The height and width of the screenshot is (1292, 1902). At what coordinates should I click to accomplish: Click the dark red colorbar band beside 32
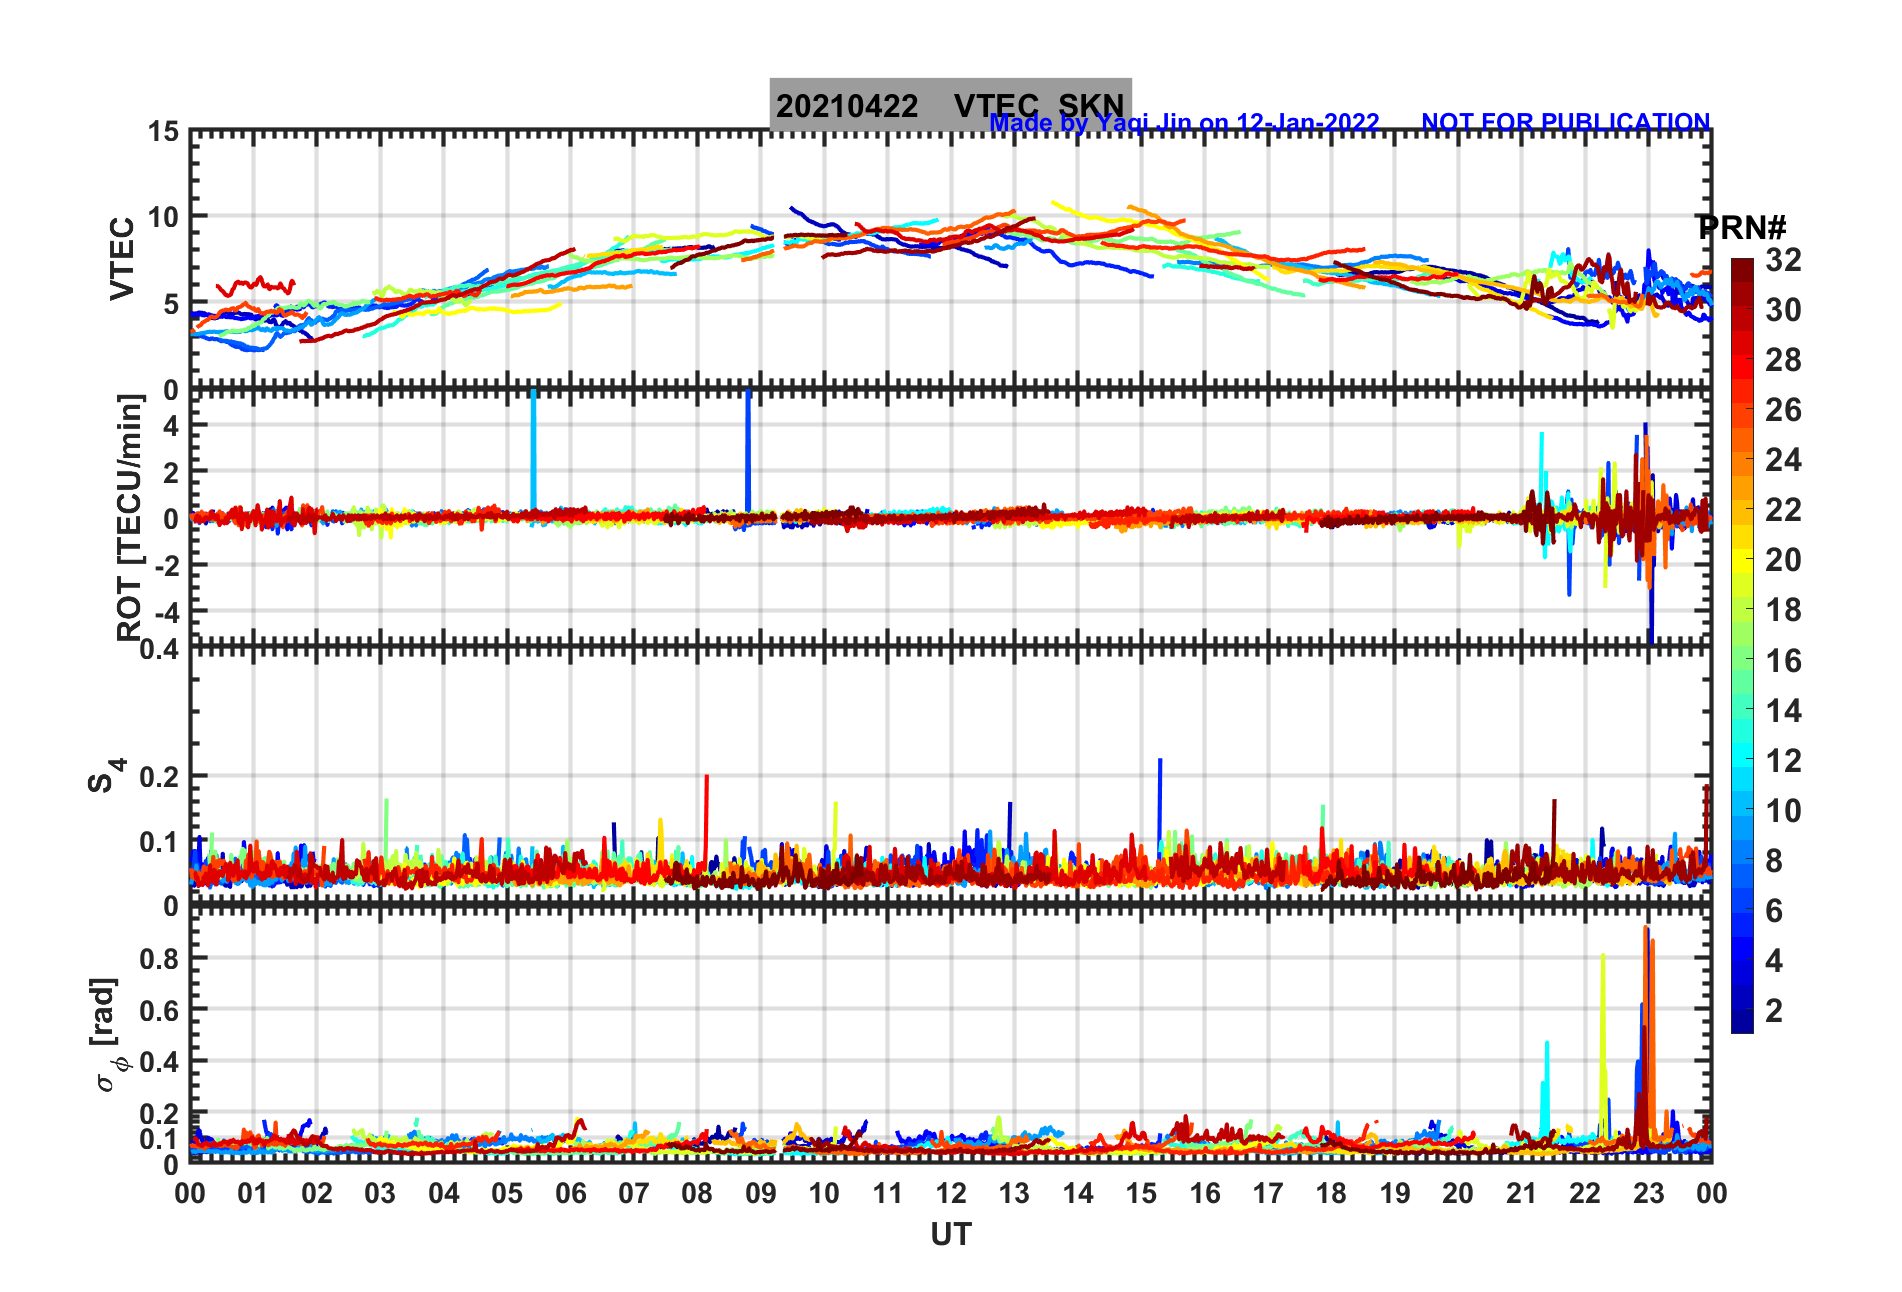(x=1742, y=270)
